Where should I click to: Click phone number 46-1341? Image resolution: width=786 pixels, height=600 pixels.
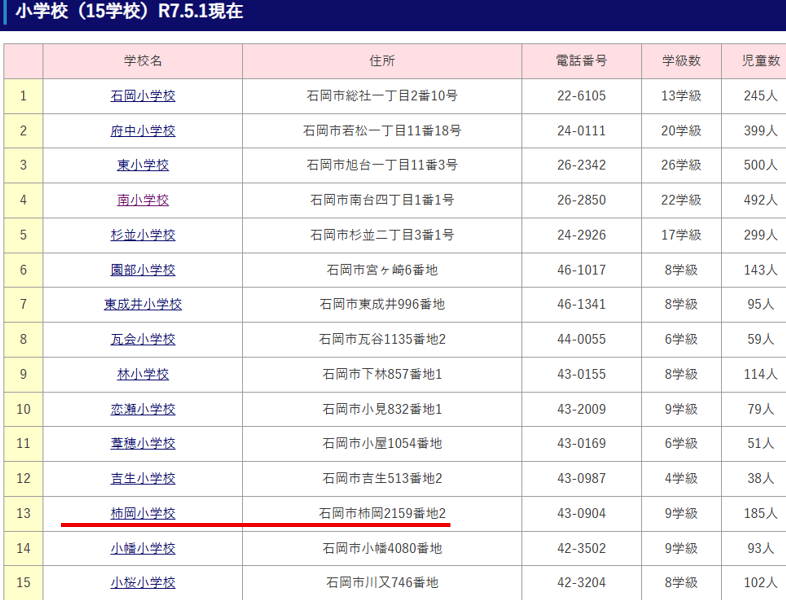[x=581, y=304]
